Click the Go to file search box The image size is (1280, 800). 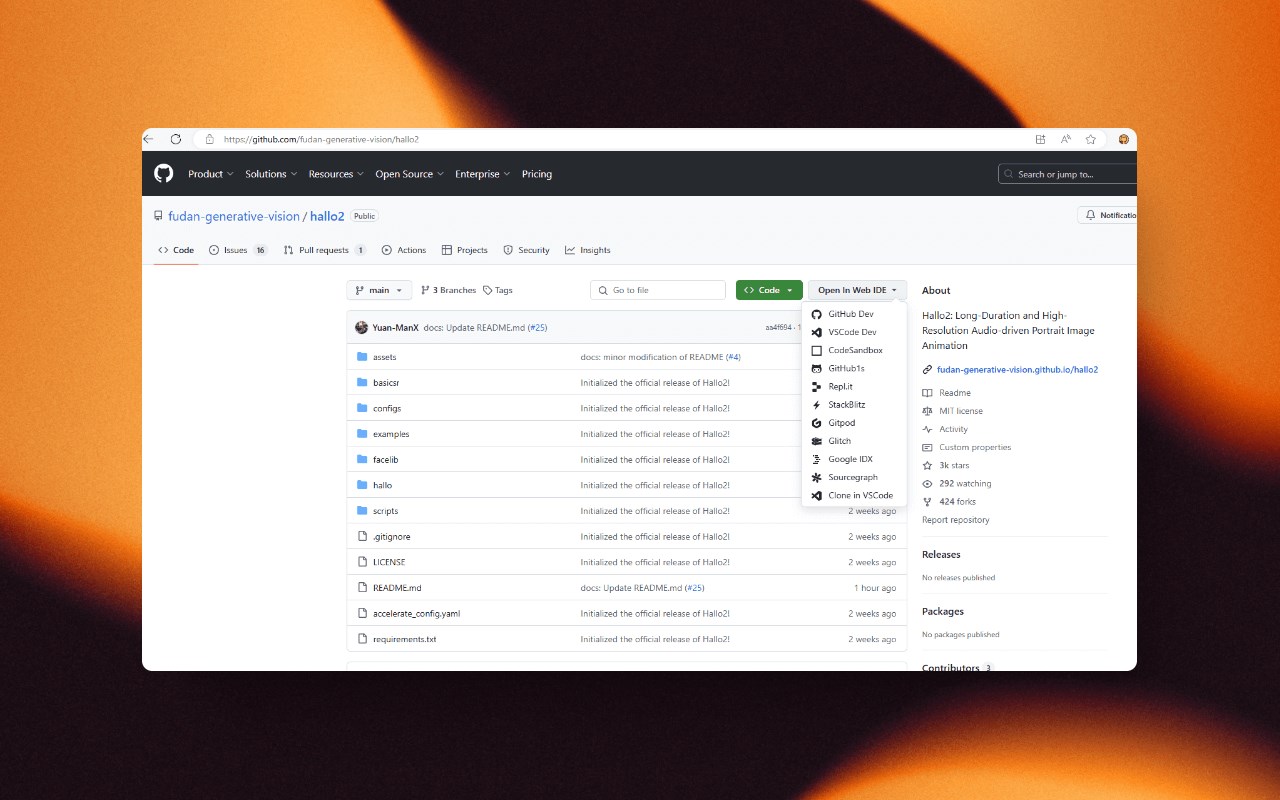click(658, 290)
